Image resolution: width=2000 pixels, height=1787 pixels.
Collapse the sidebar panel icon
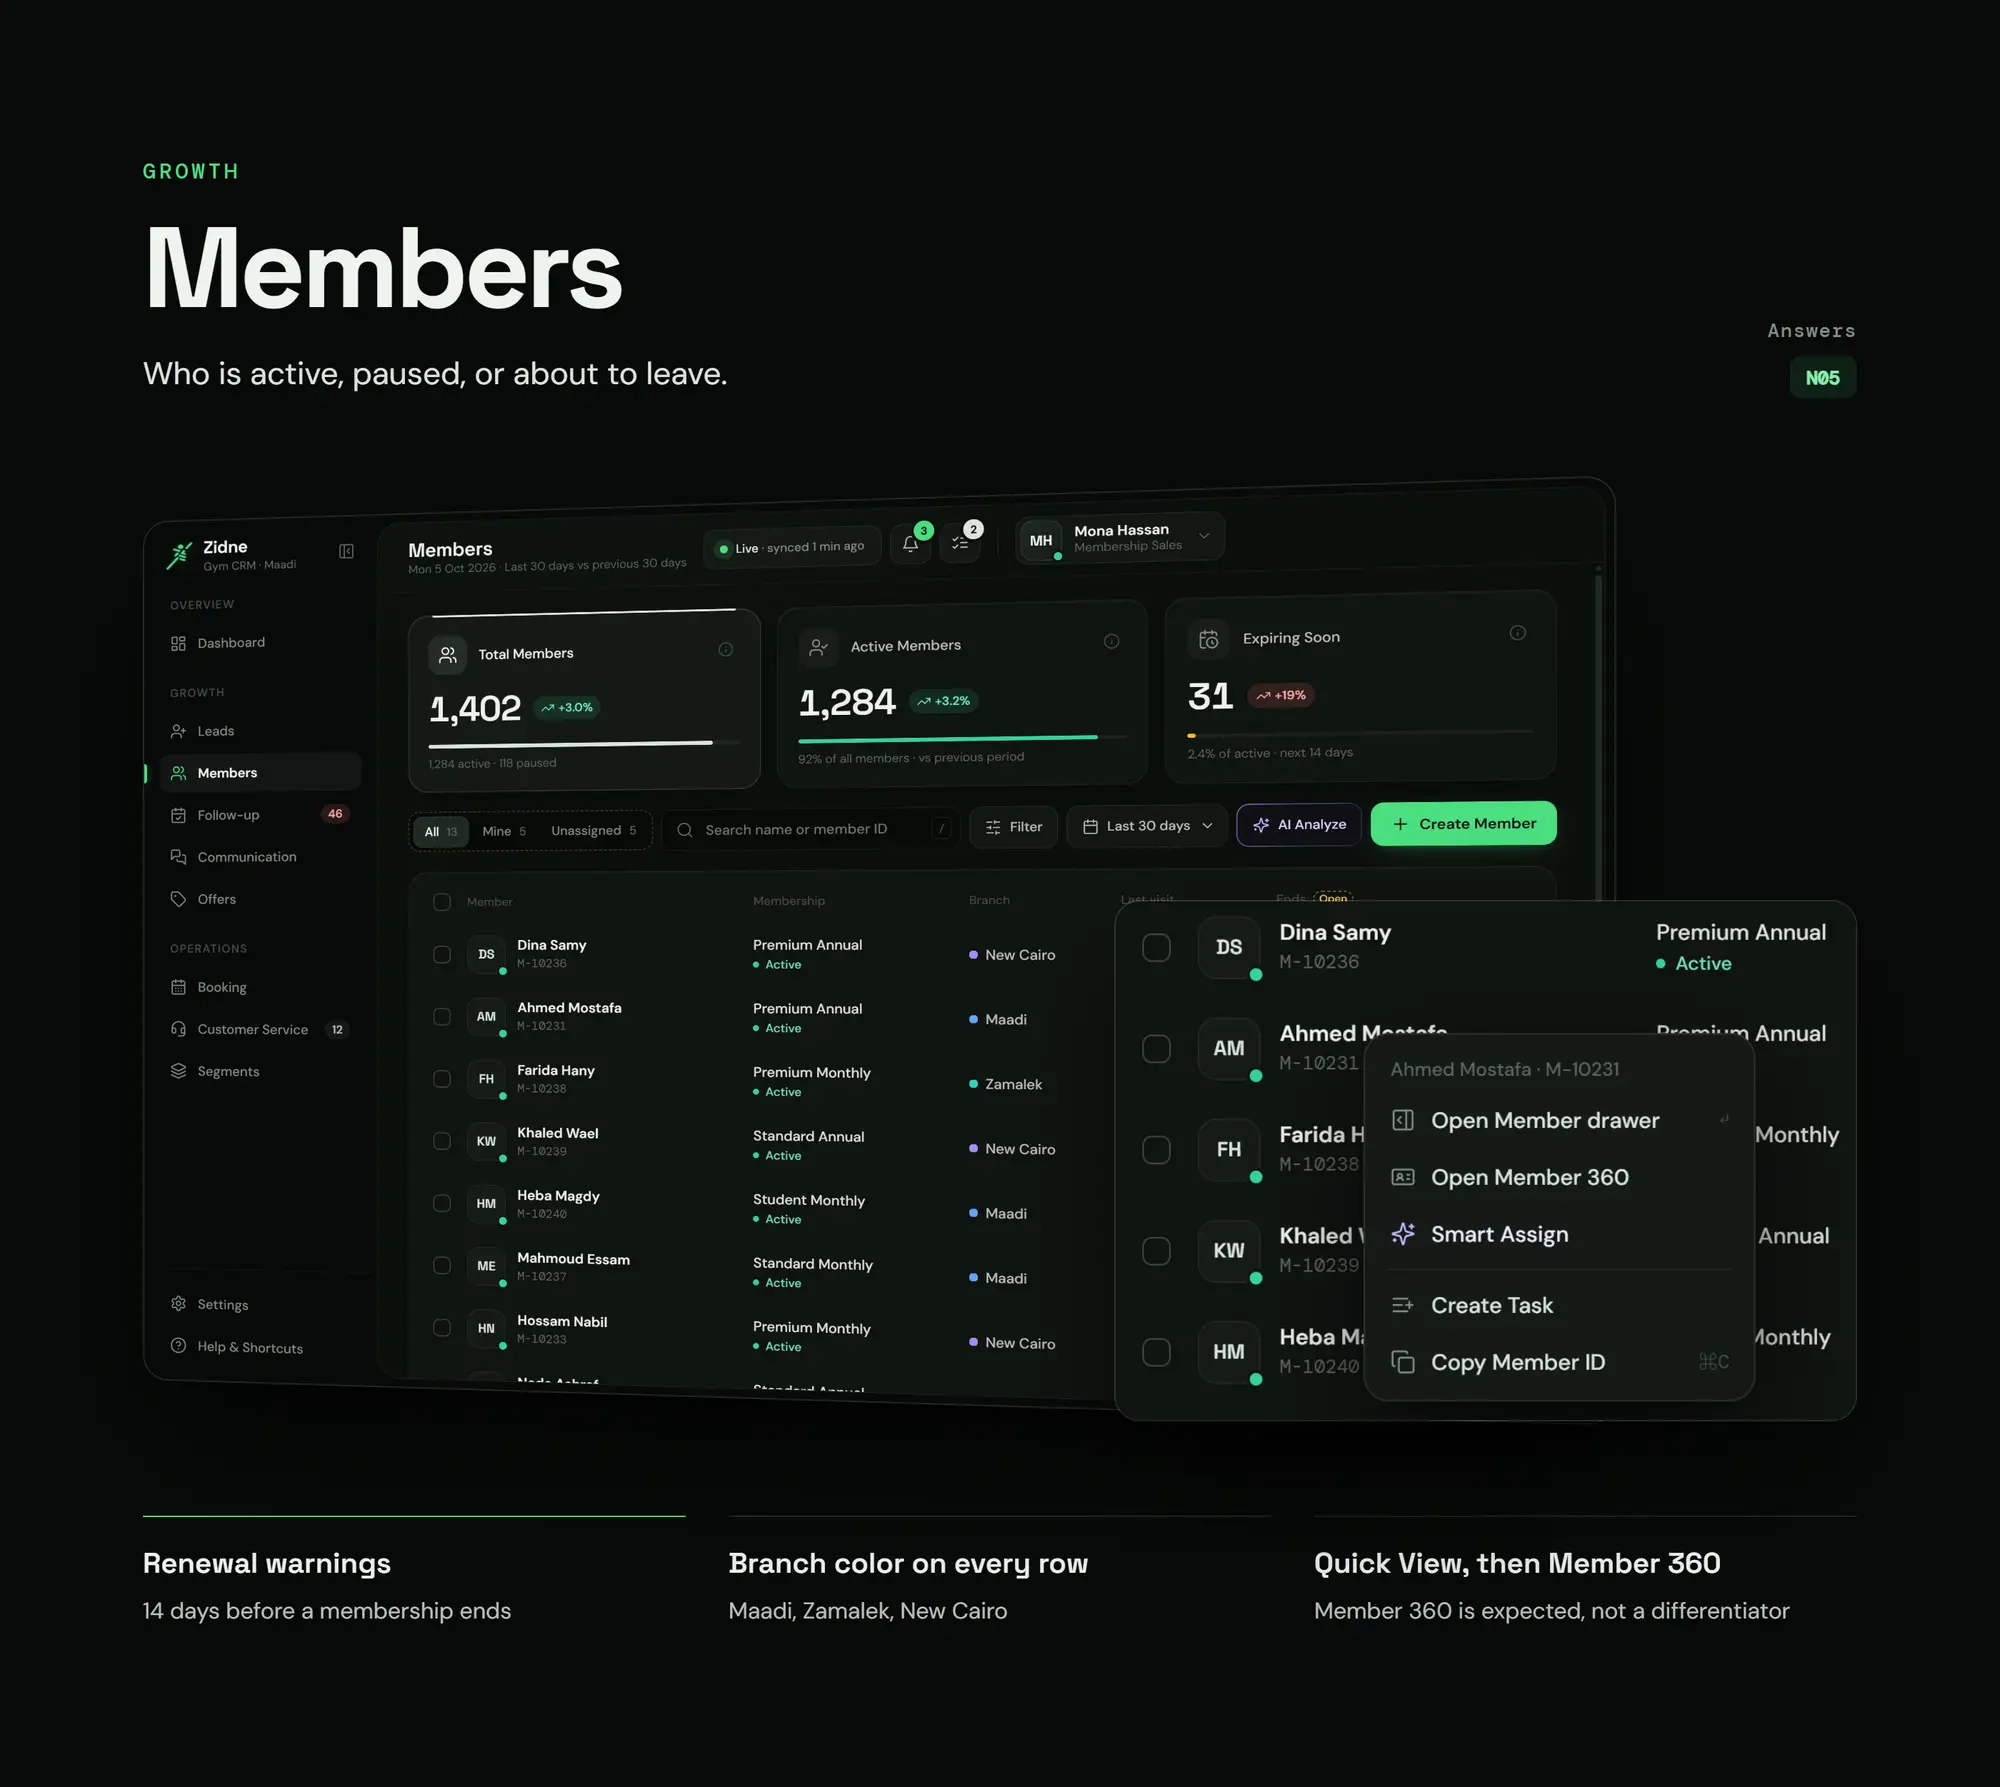tap(346, 551)
